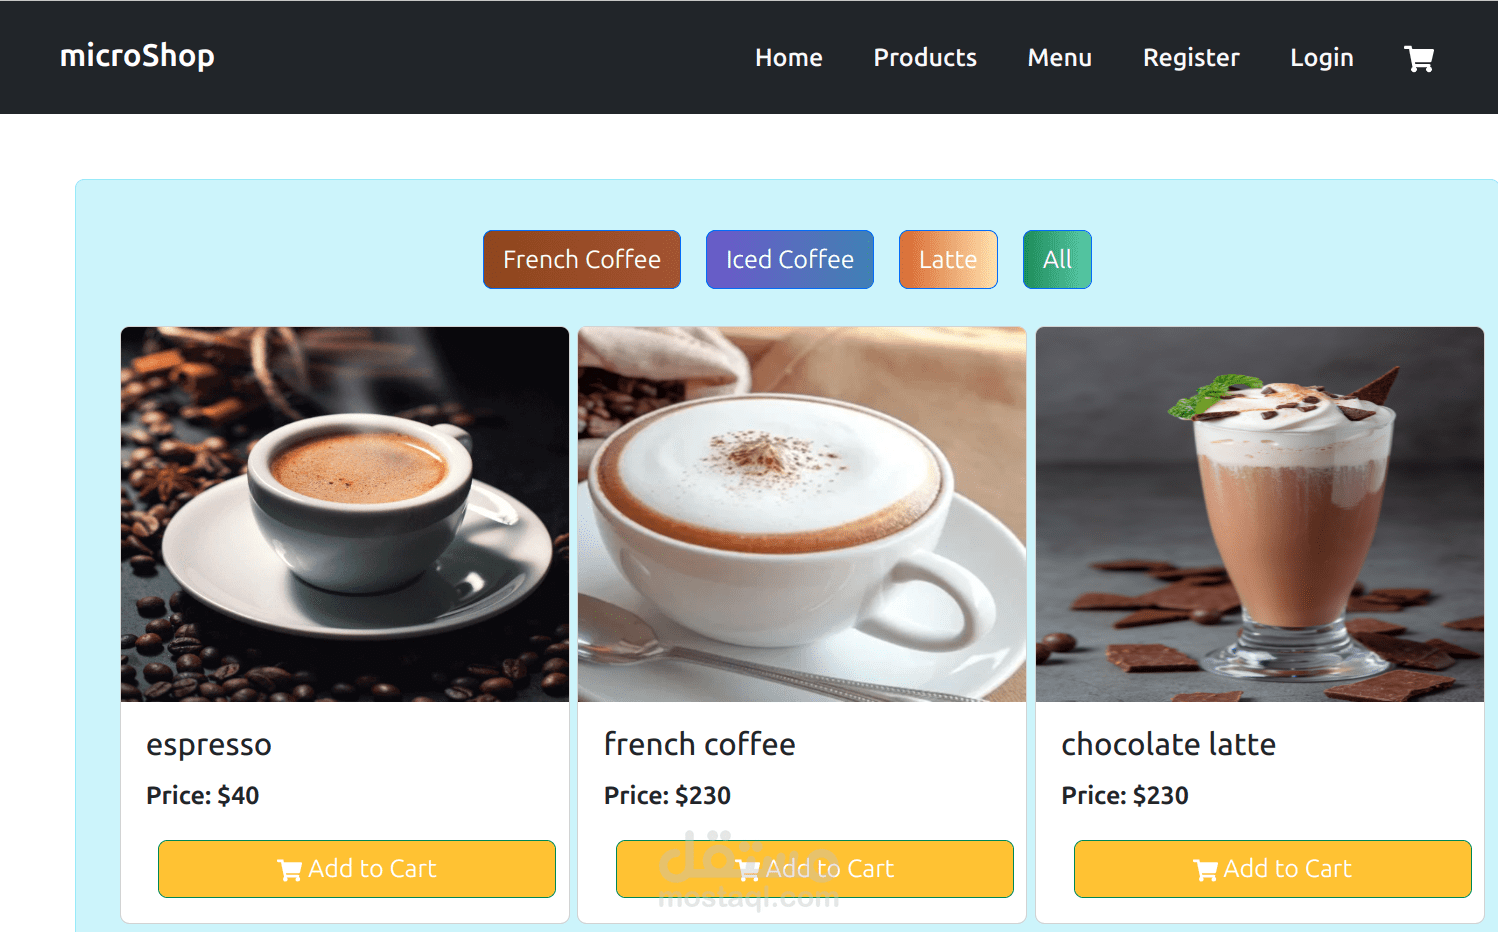
Task: Go to the Login page
Action: coord(1322,58)
